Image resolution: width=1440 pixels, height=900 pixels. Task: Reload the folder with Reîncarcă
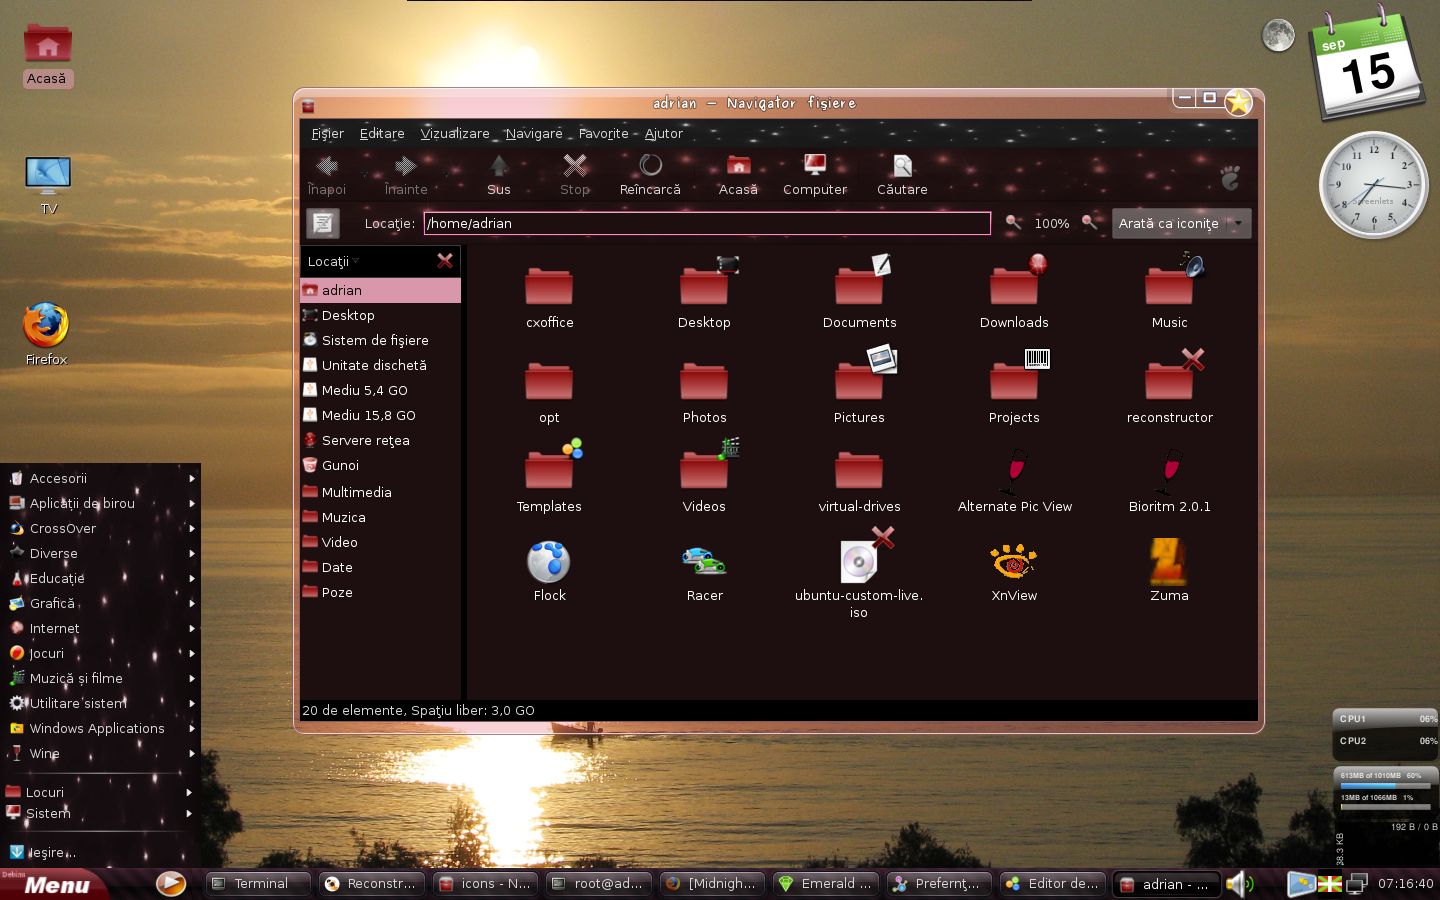tap(650, 175)
